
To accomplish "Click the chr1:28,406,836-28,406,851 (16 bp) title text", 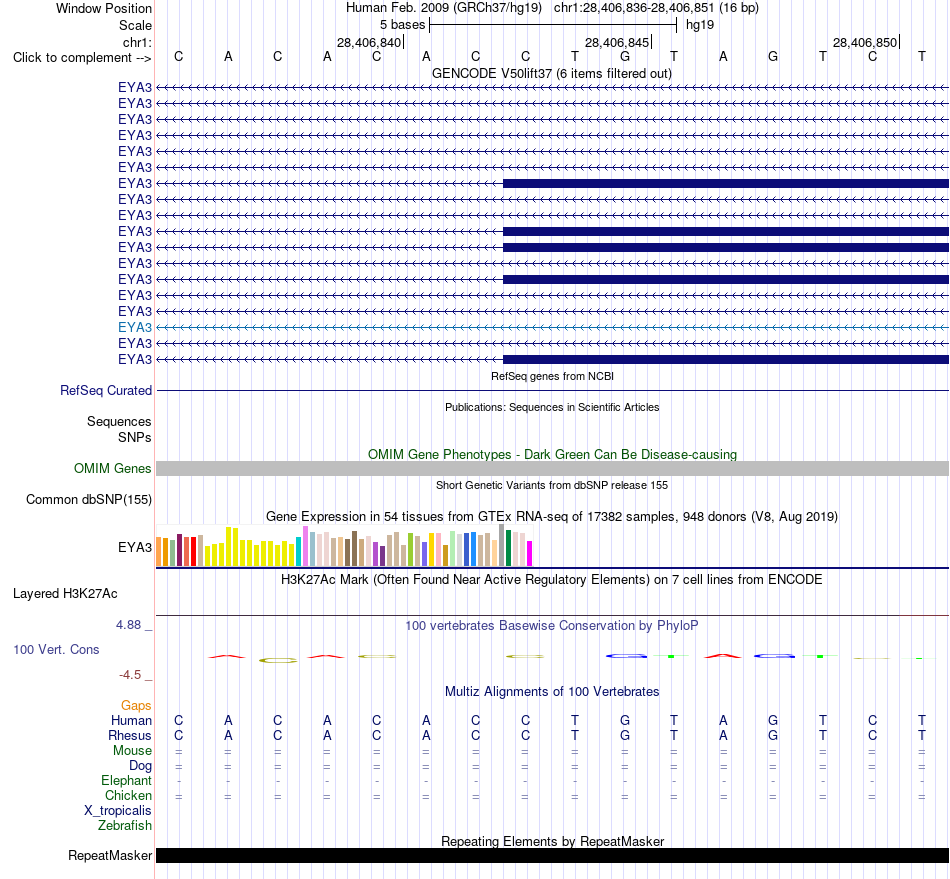I will click(x=656, y=8).
